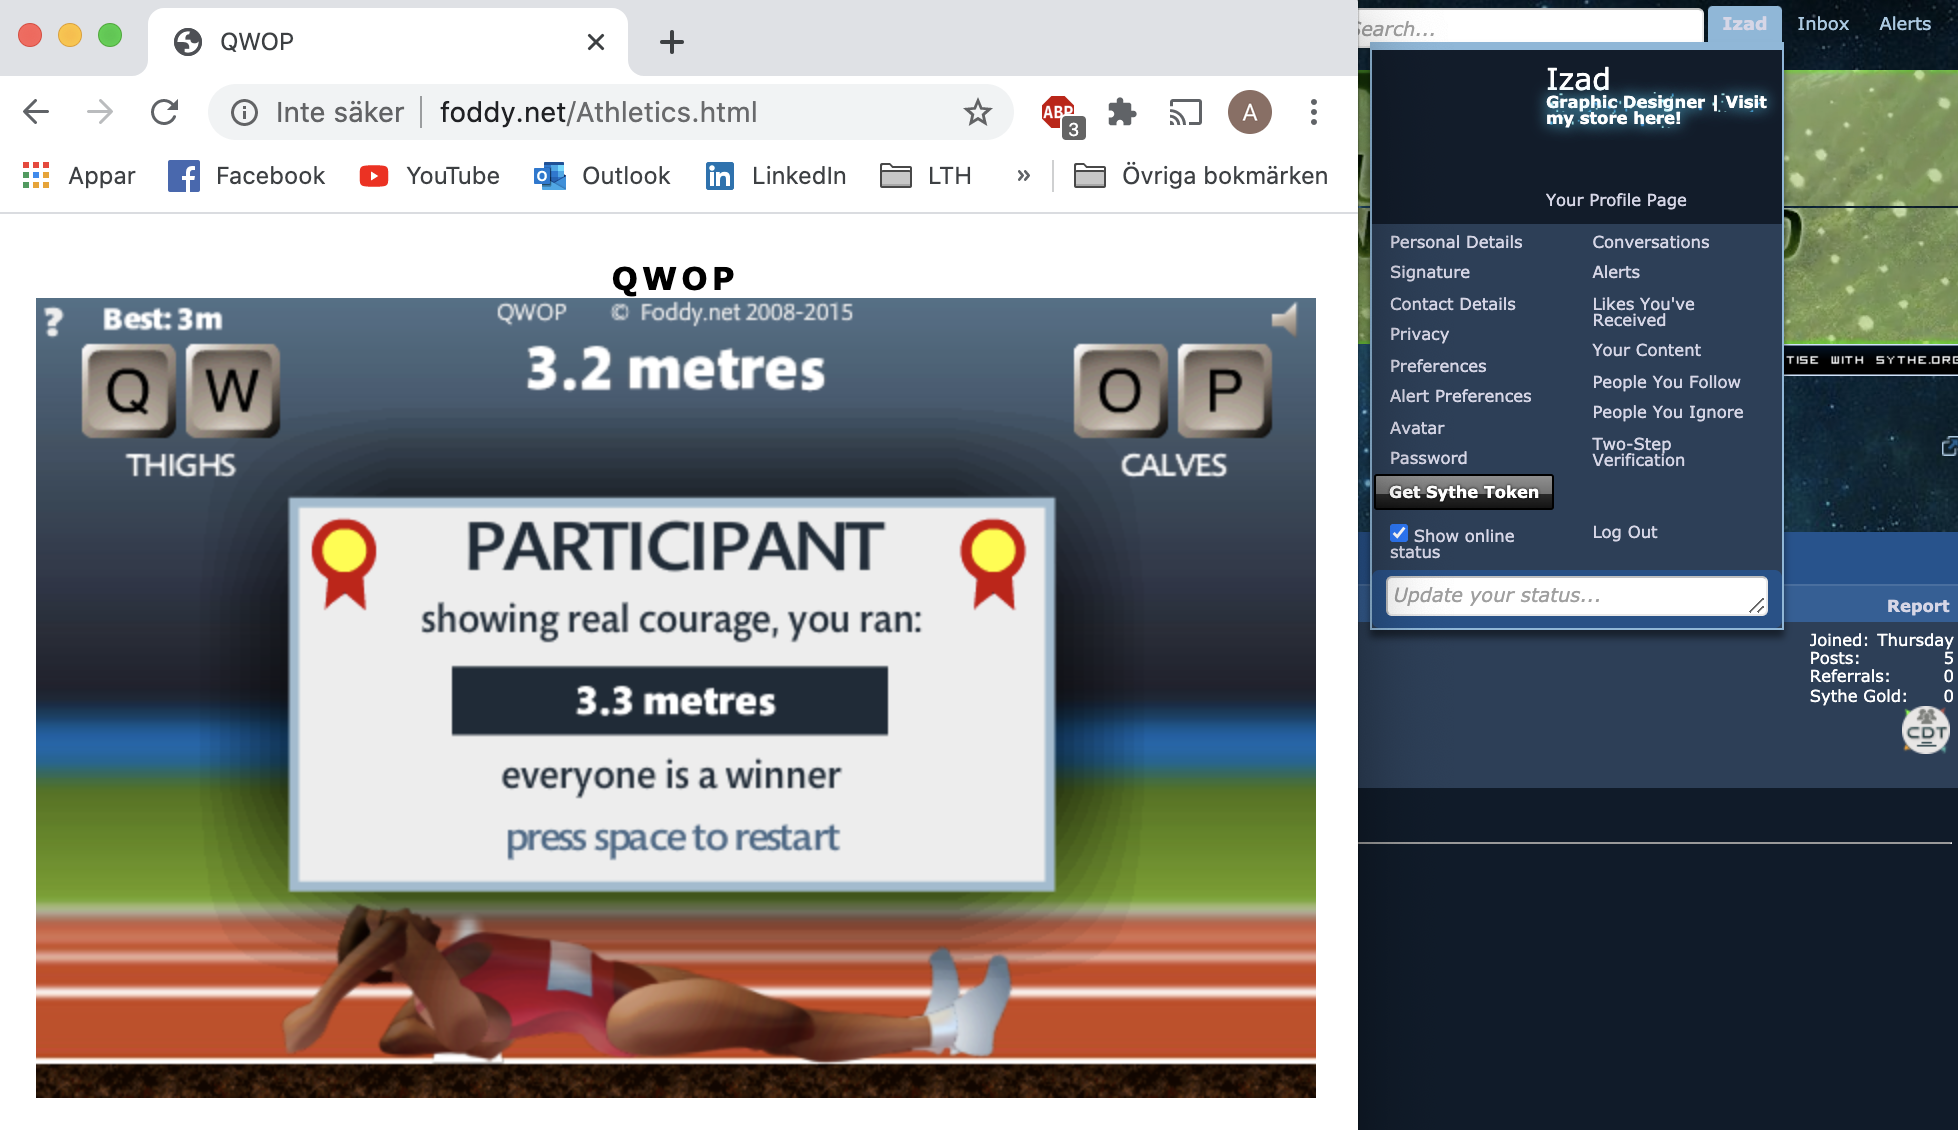
Task: Click the browser forward arrow
Action: (100, 112)
